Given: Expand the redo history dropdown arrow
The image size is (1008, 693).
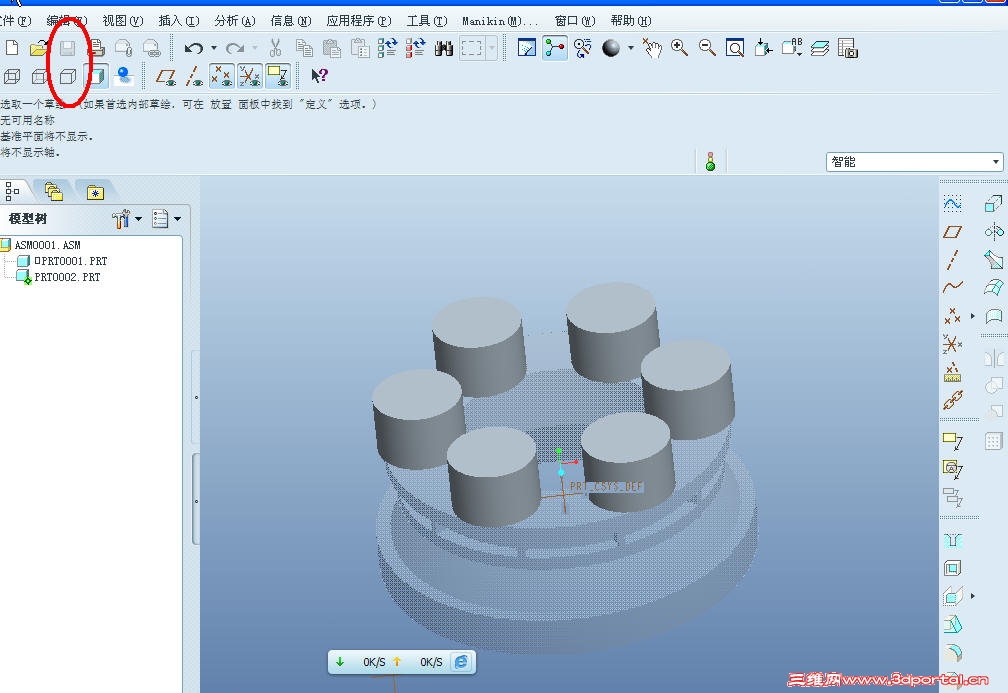Looking at the screenshot, I should 255,48.
